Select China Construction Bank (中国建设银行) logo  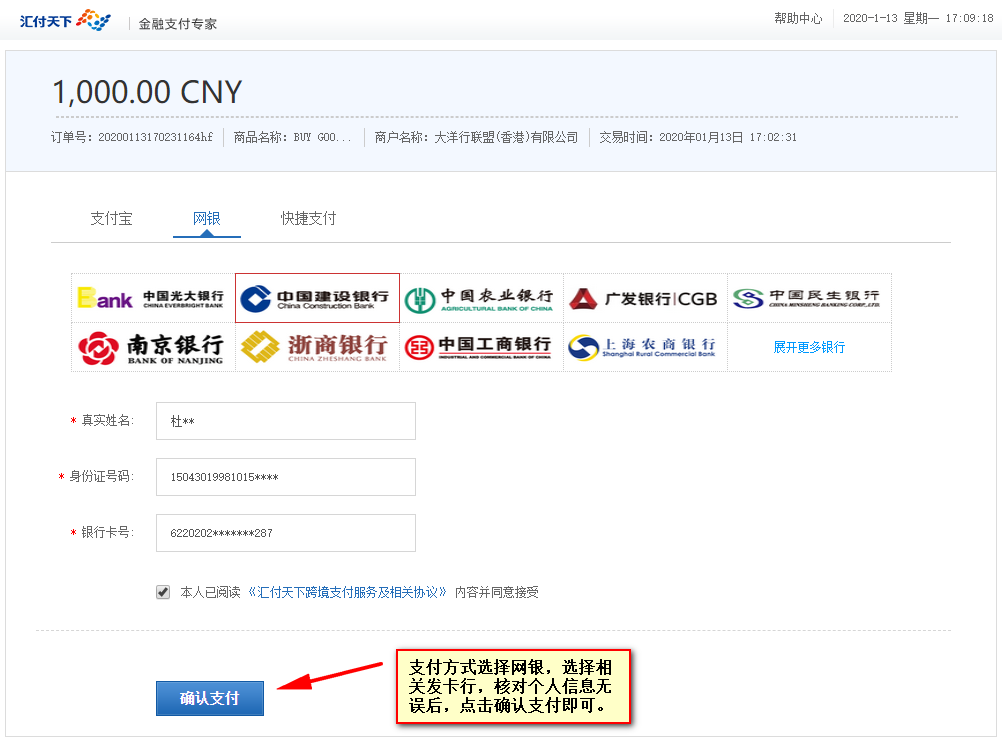point(317,298)
